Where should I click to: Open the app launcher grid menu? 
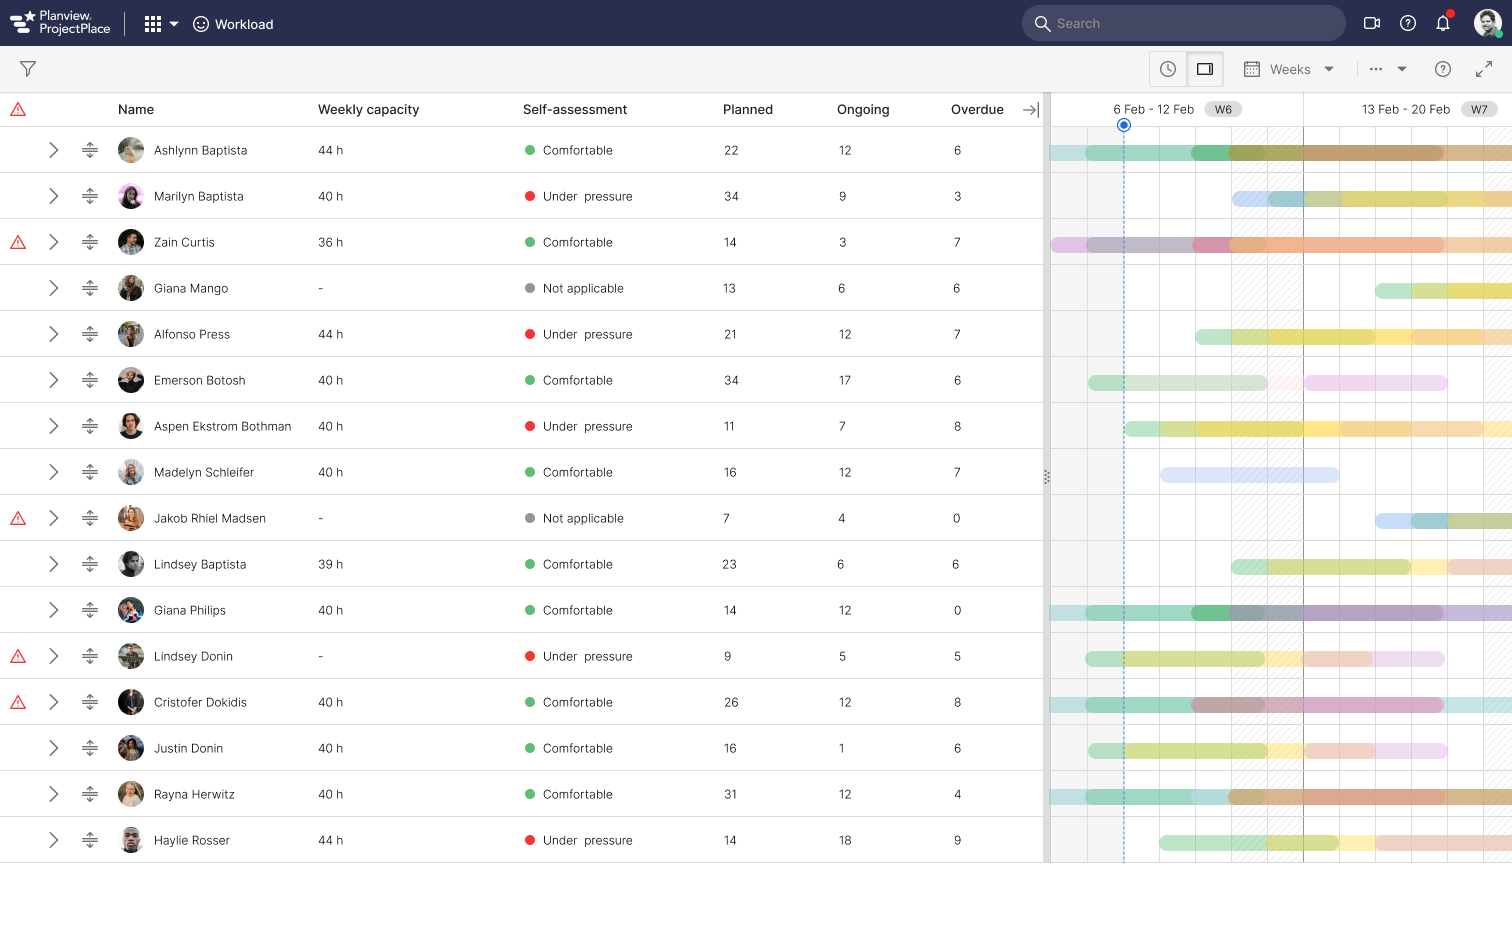153,24
